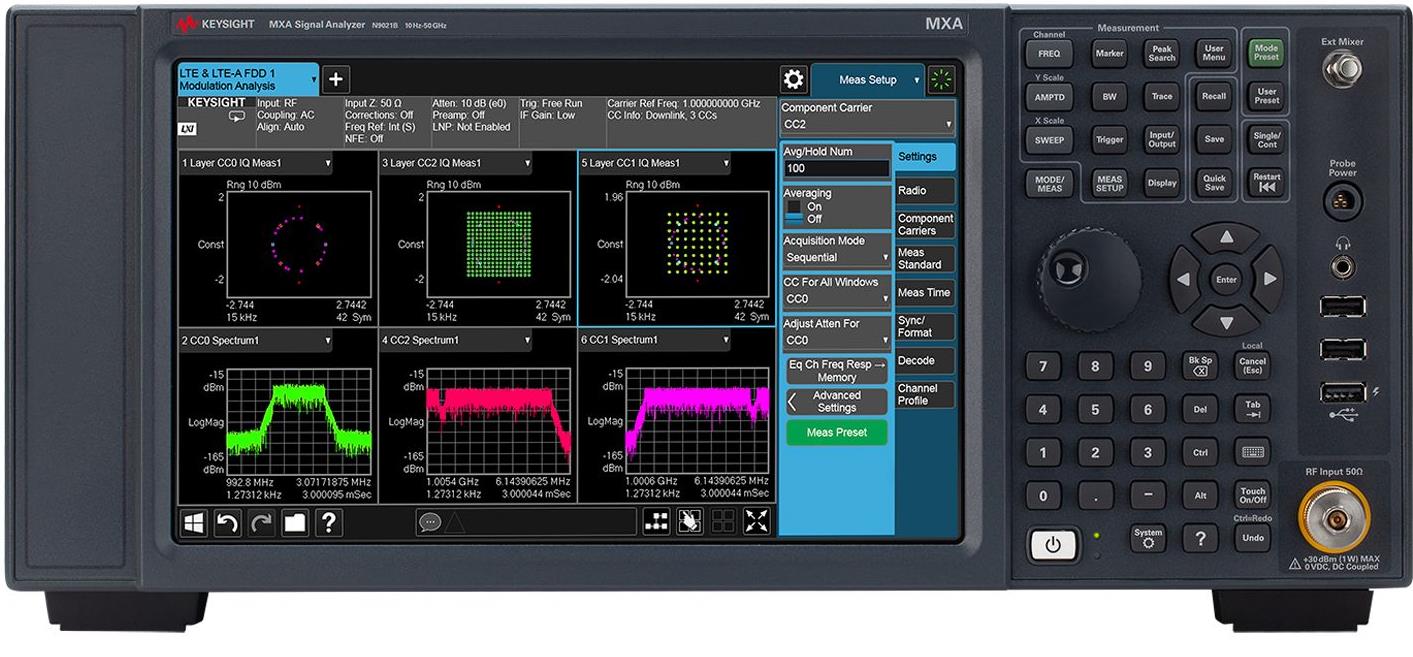Screen dimensions: 1413x657
Task: Click the undo arrow icon
Action: click(x=228, y=522)
